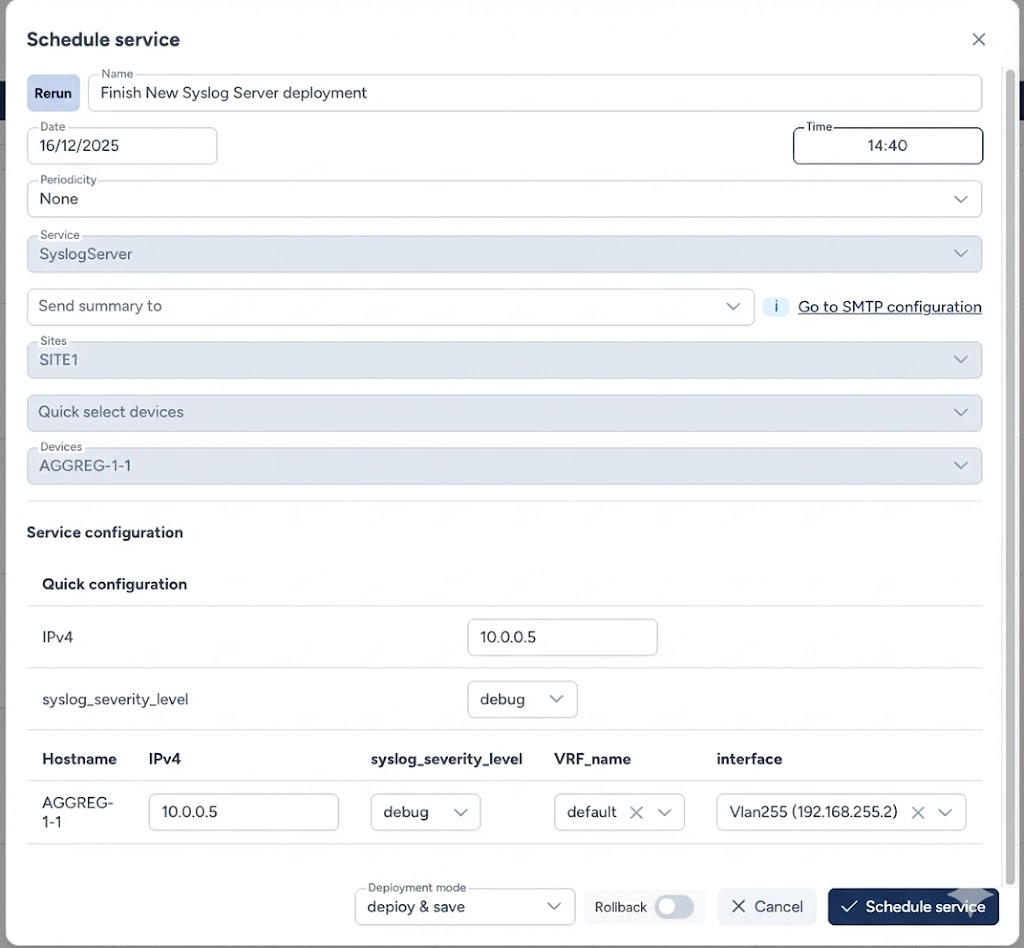The image size is (1024, 948).
Task: Open AGGREG-1-1 row severity level dropdown
Action: coord(425,812)
